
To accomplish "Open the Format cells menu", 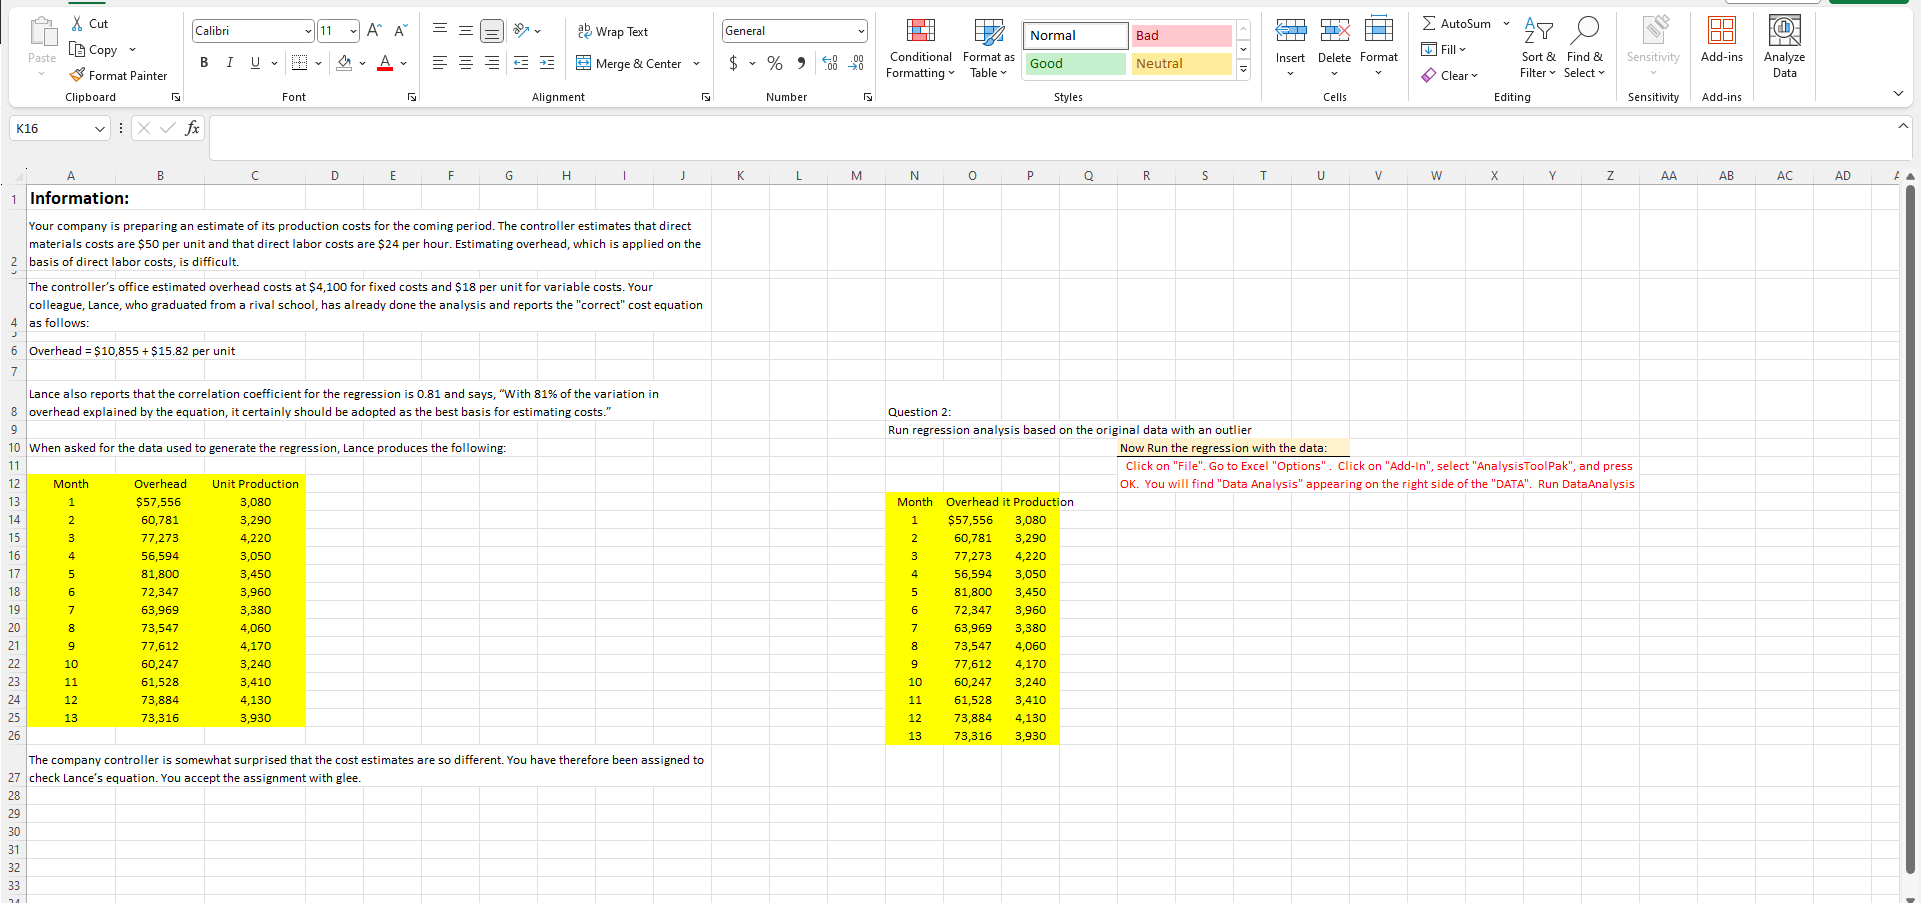I will (x=1379, y=47).
